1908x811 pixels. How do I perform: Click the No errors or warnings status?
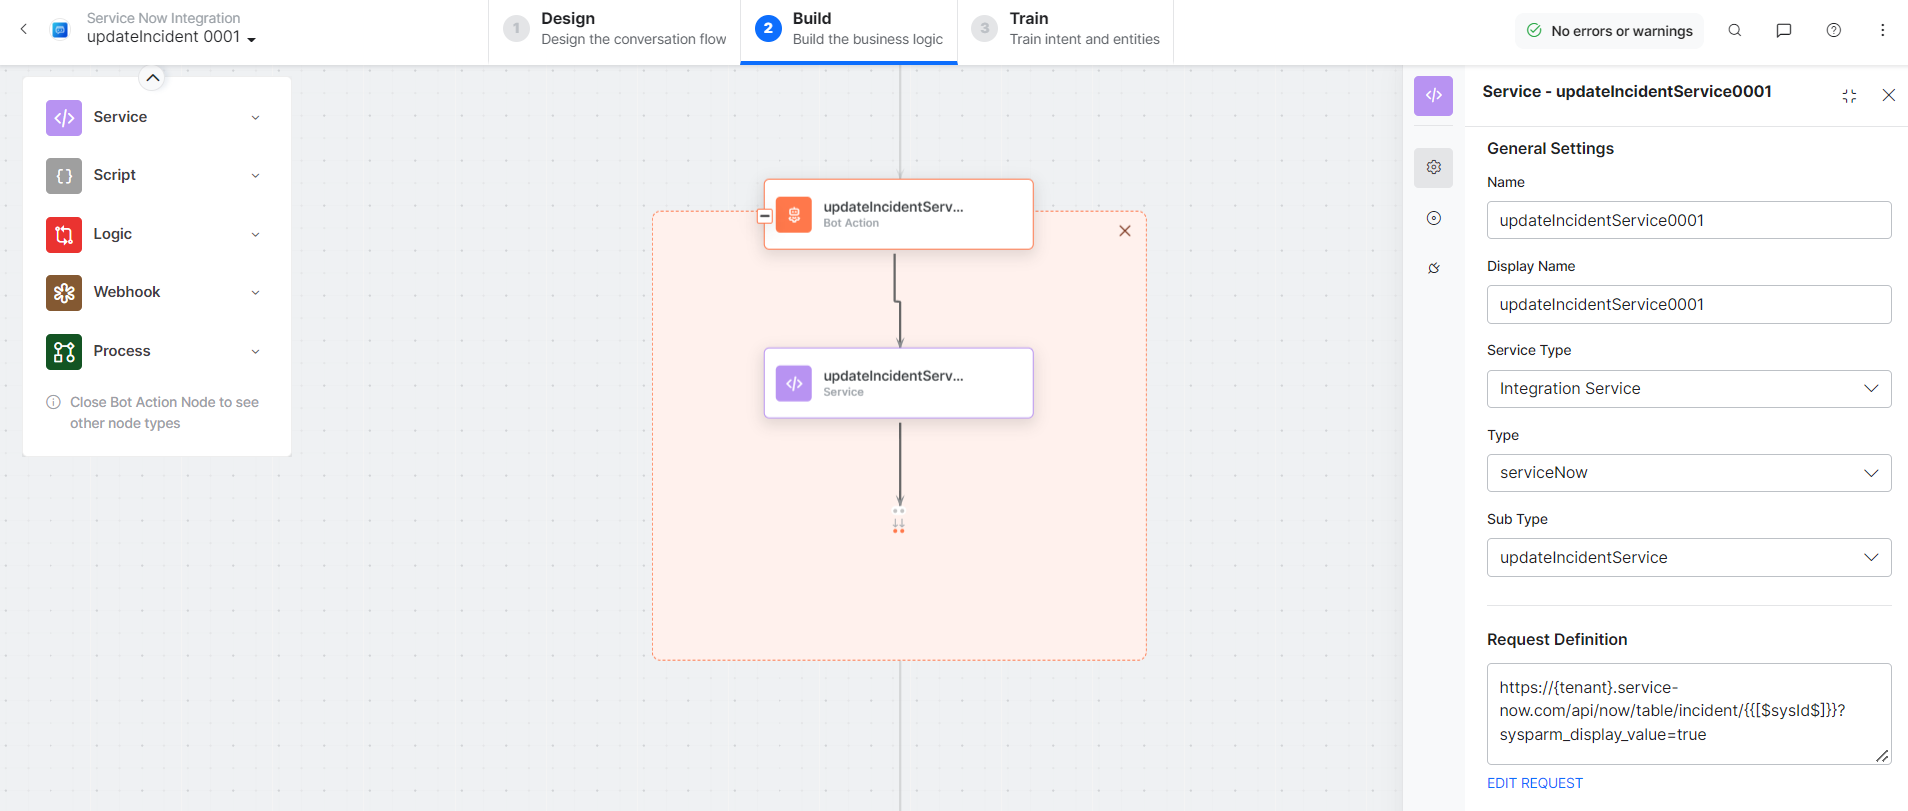(1609, 31)
